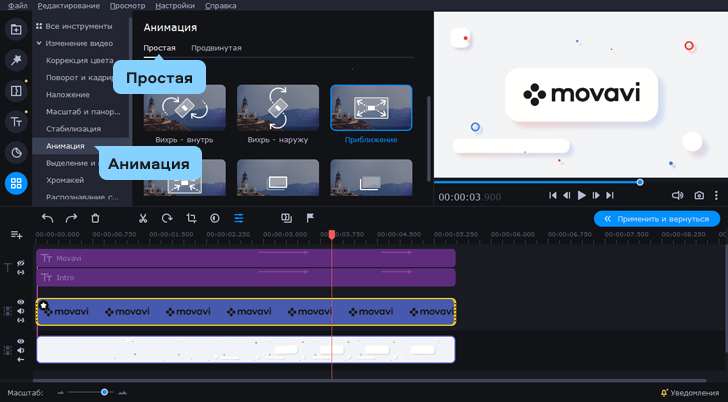This screenshot has width=728, height=402.
Task: Open the Настройки menu
Action: point(175,6)
